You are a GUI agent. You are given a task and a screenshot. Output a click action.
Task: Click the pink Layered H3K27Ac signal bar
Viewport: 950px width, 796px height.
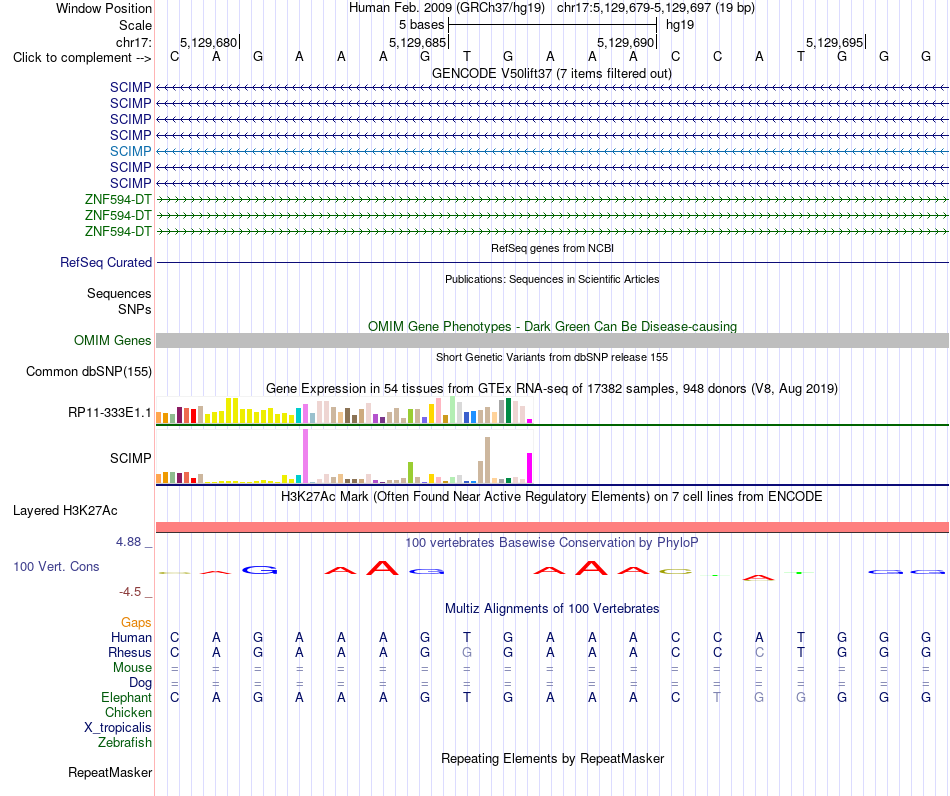tap(552, 527)
